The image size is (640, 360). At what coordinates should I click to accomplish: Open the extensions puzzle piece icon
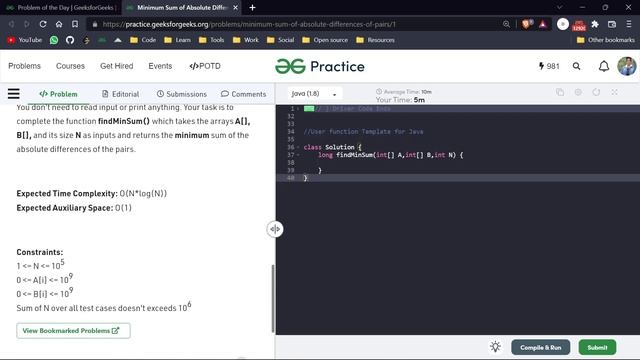[x=595, y=24]
